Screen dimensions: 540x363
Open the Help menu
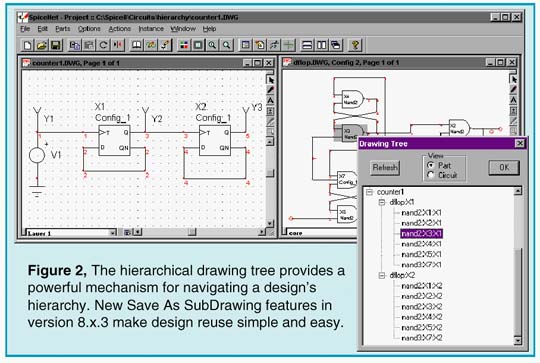click(x=209, y=29)
